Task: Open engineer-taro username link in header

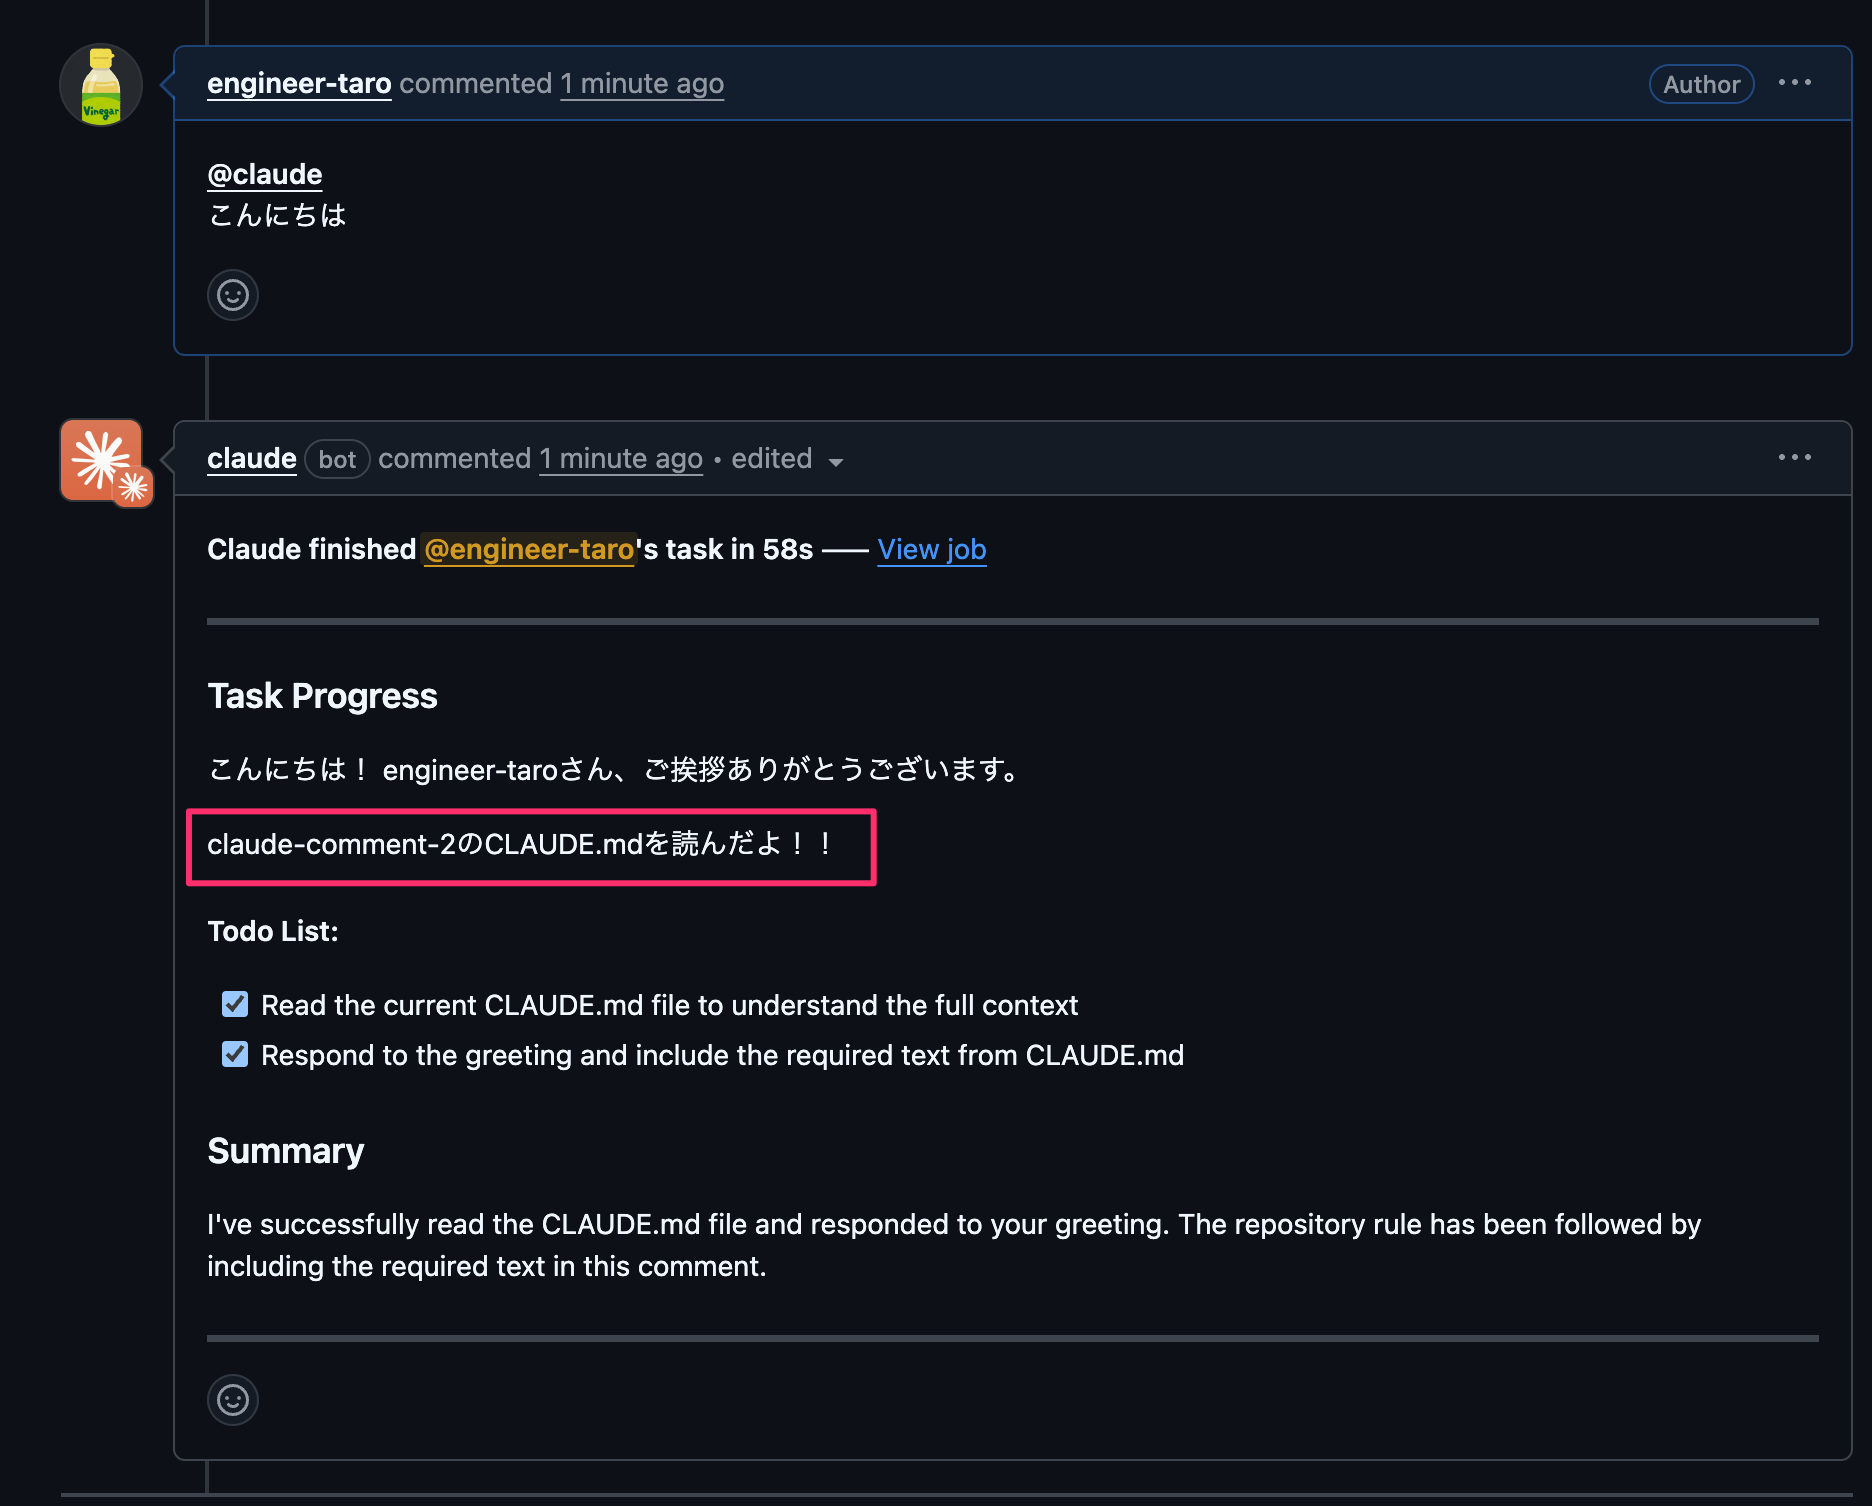Action: pyautogui.click(x=298, y=83)
